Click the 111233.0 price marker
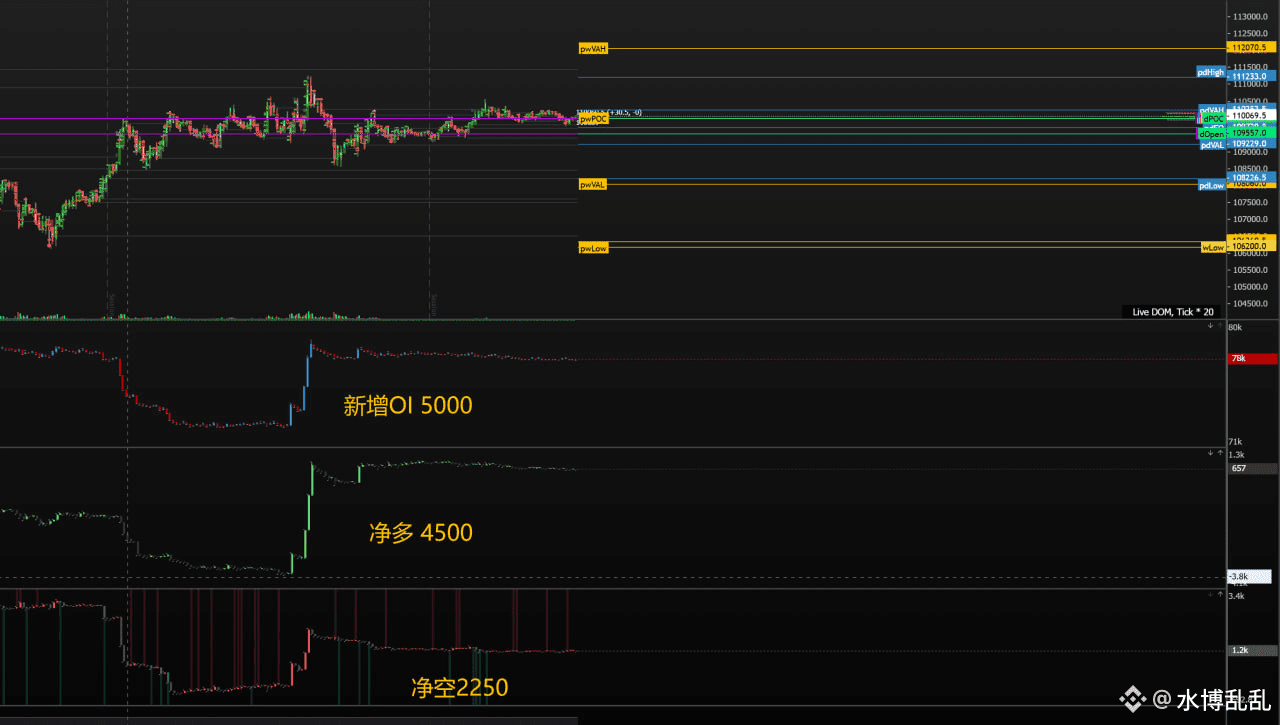 point(1253,76)
